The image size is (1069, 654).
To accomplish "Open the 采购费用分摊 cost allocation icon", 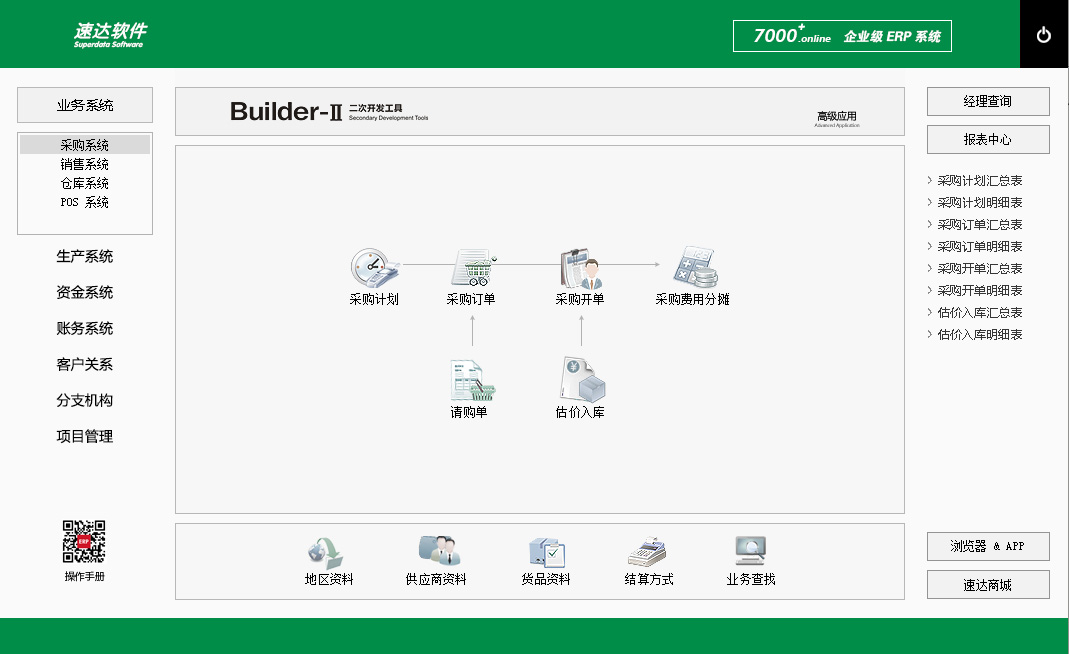I will tap(692, 269).
